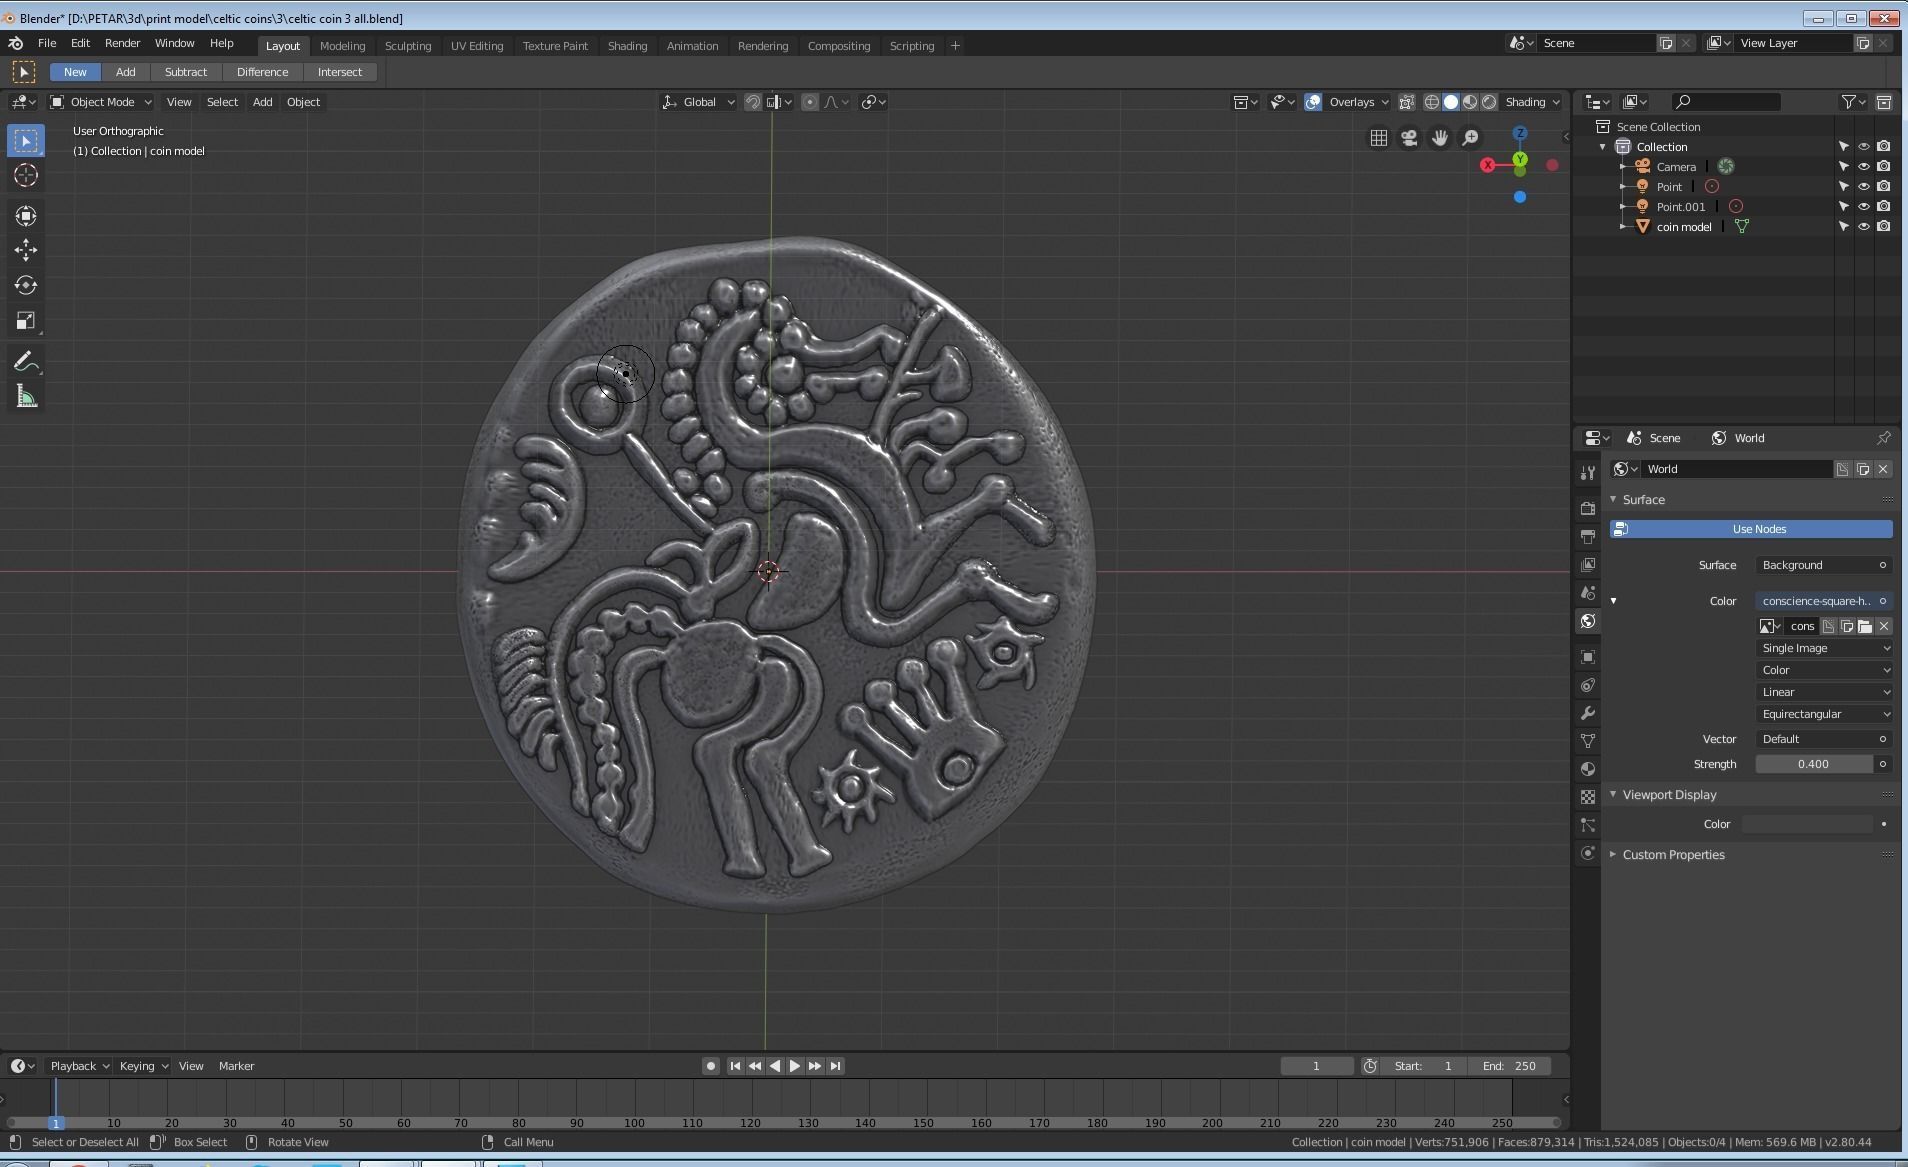Toggle selectability arrow for Camera
Screen dimensions: 1908x1167
1844,167
